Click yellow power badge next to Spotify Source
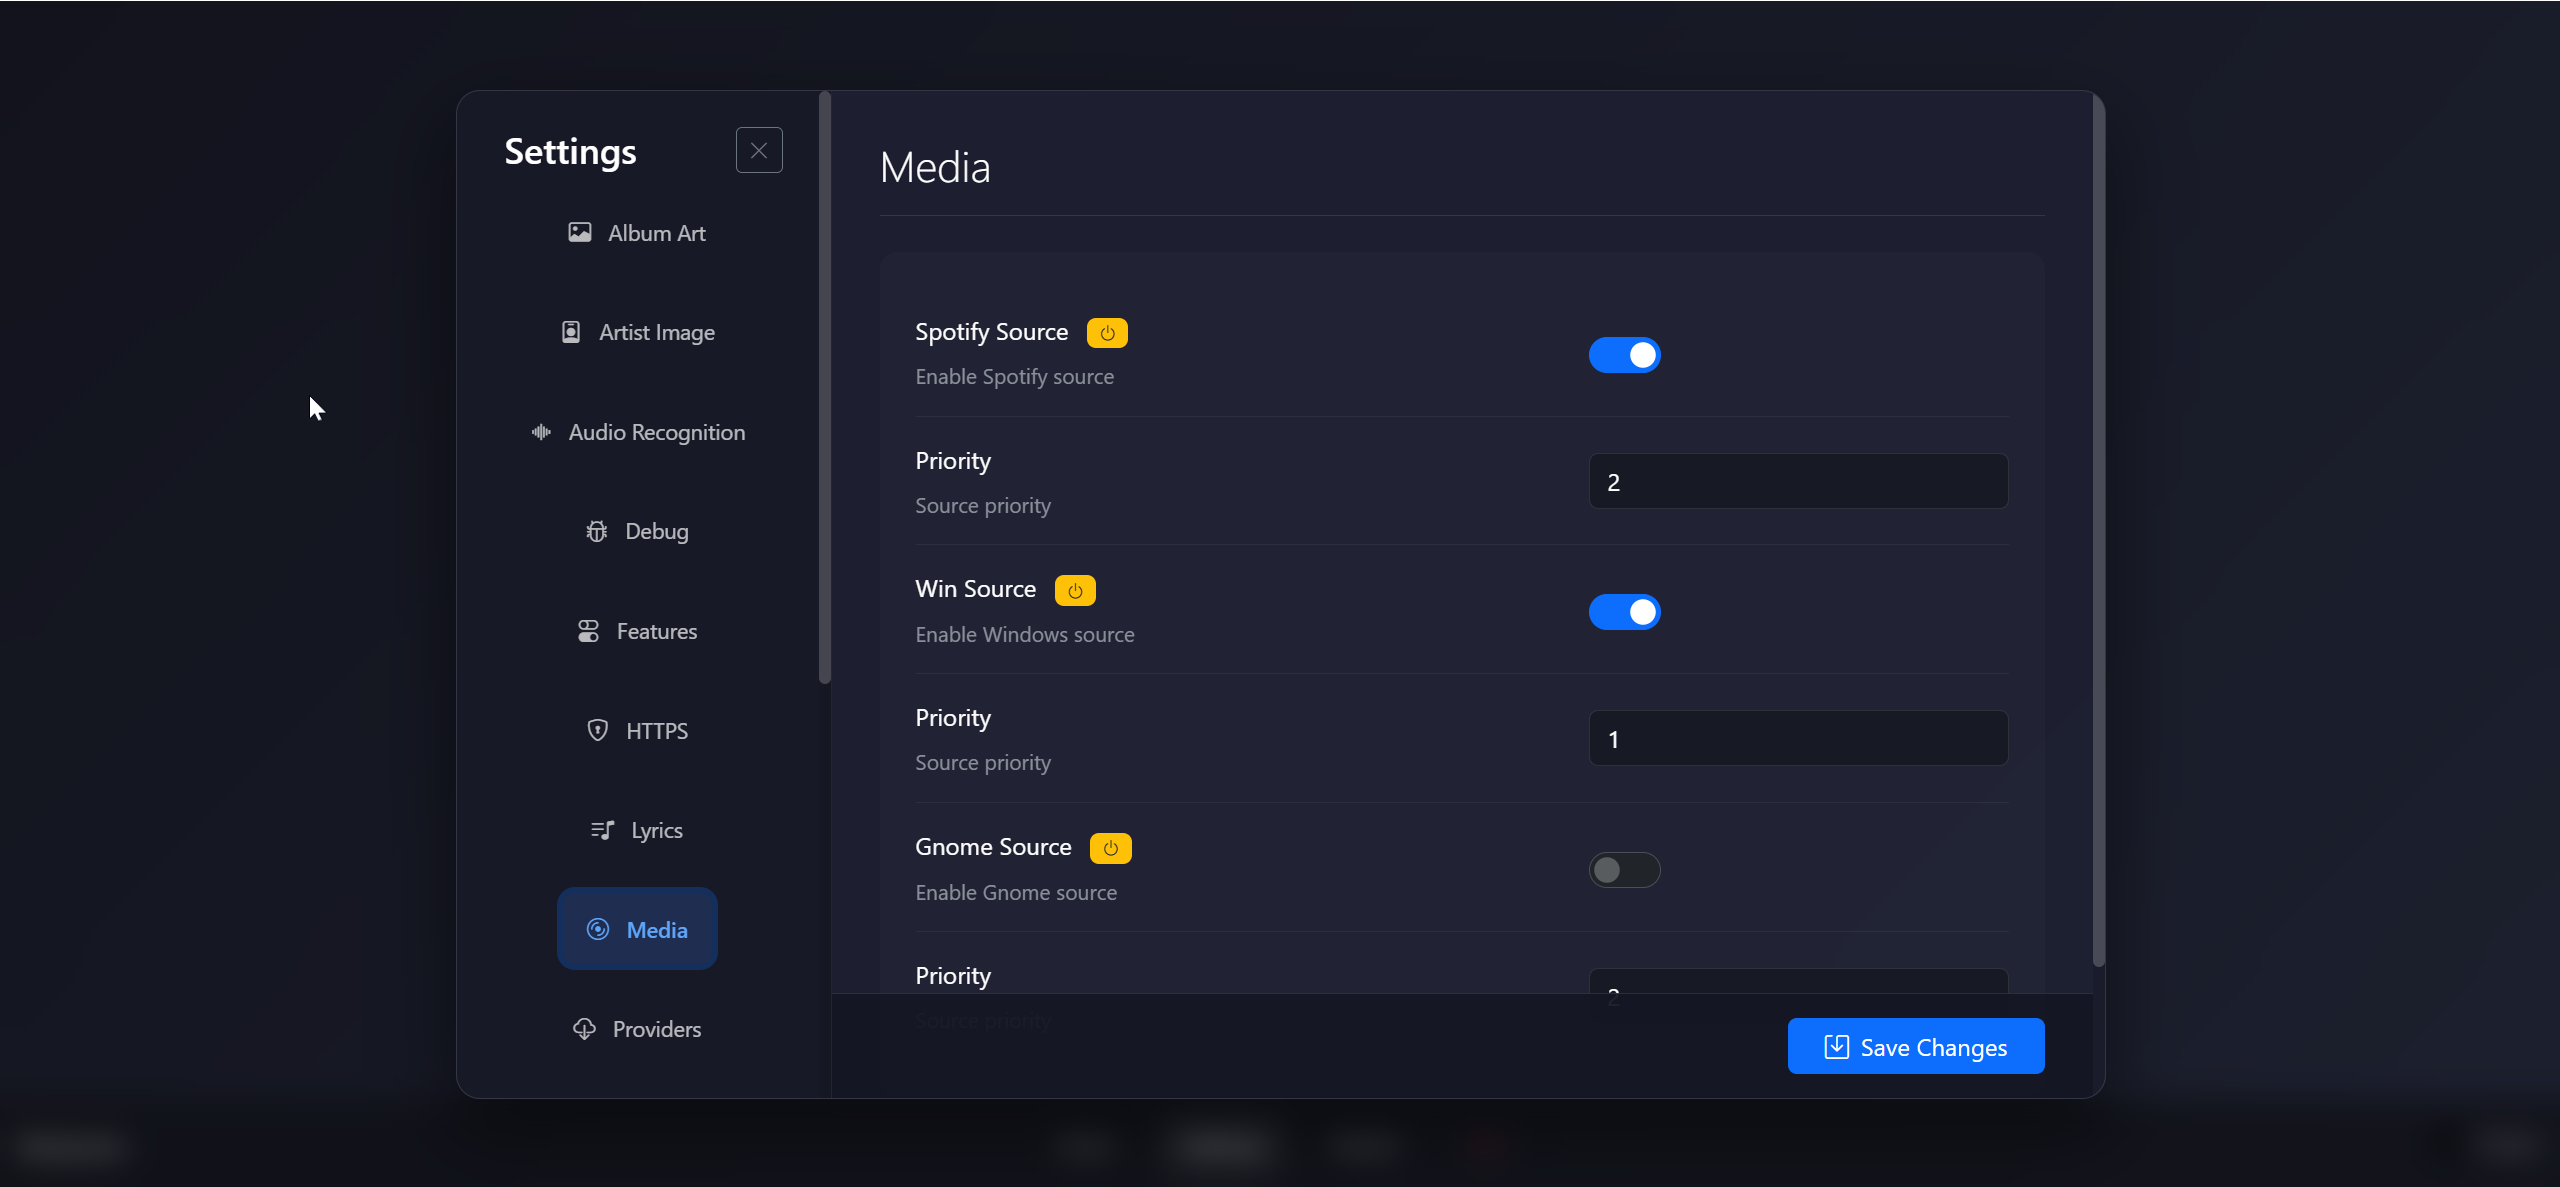This screenshot has width=2560, height=1187. (x=1107, y=333)
